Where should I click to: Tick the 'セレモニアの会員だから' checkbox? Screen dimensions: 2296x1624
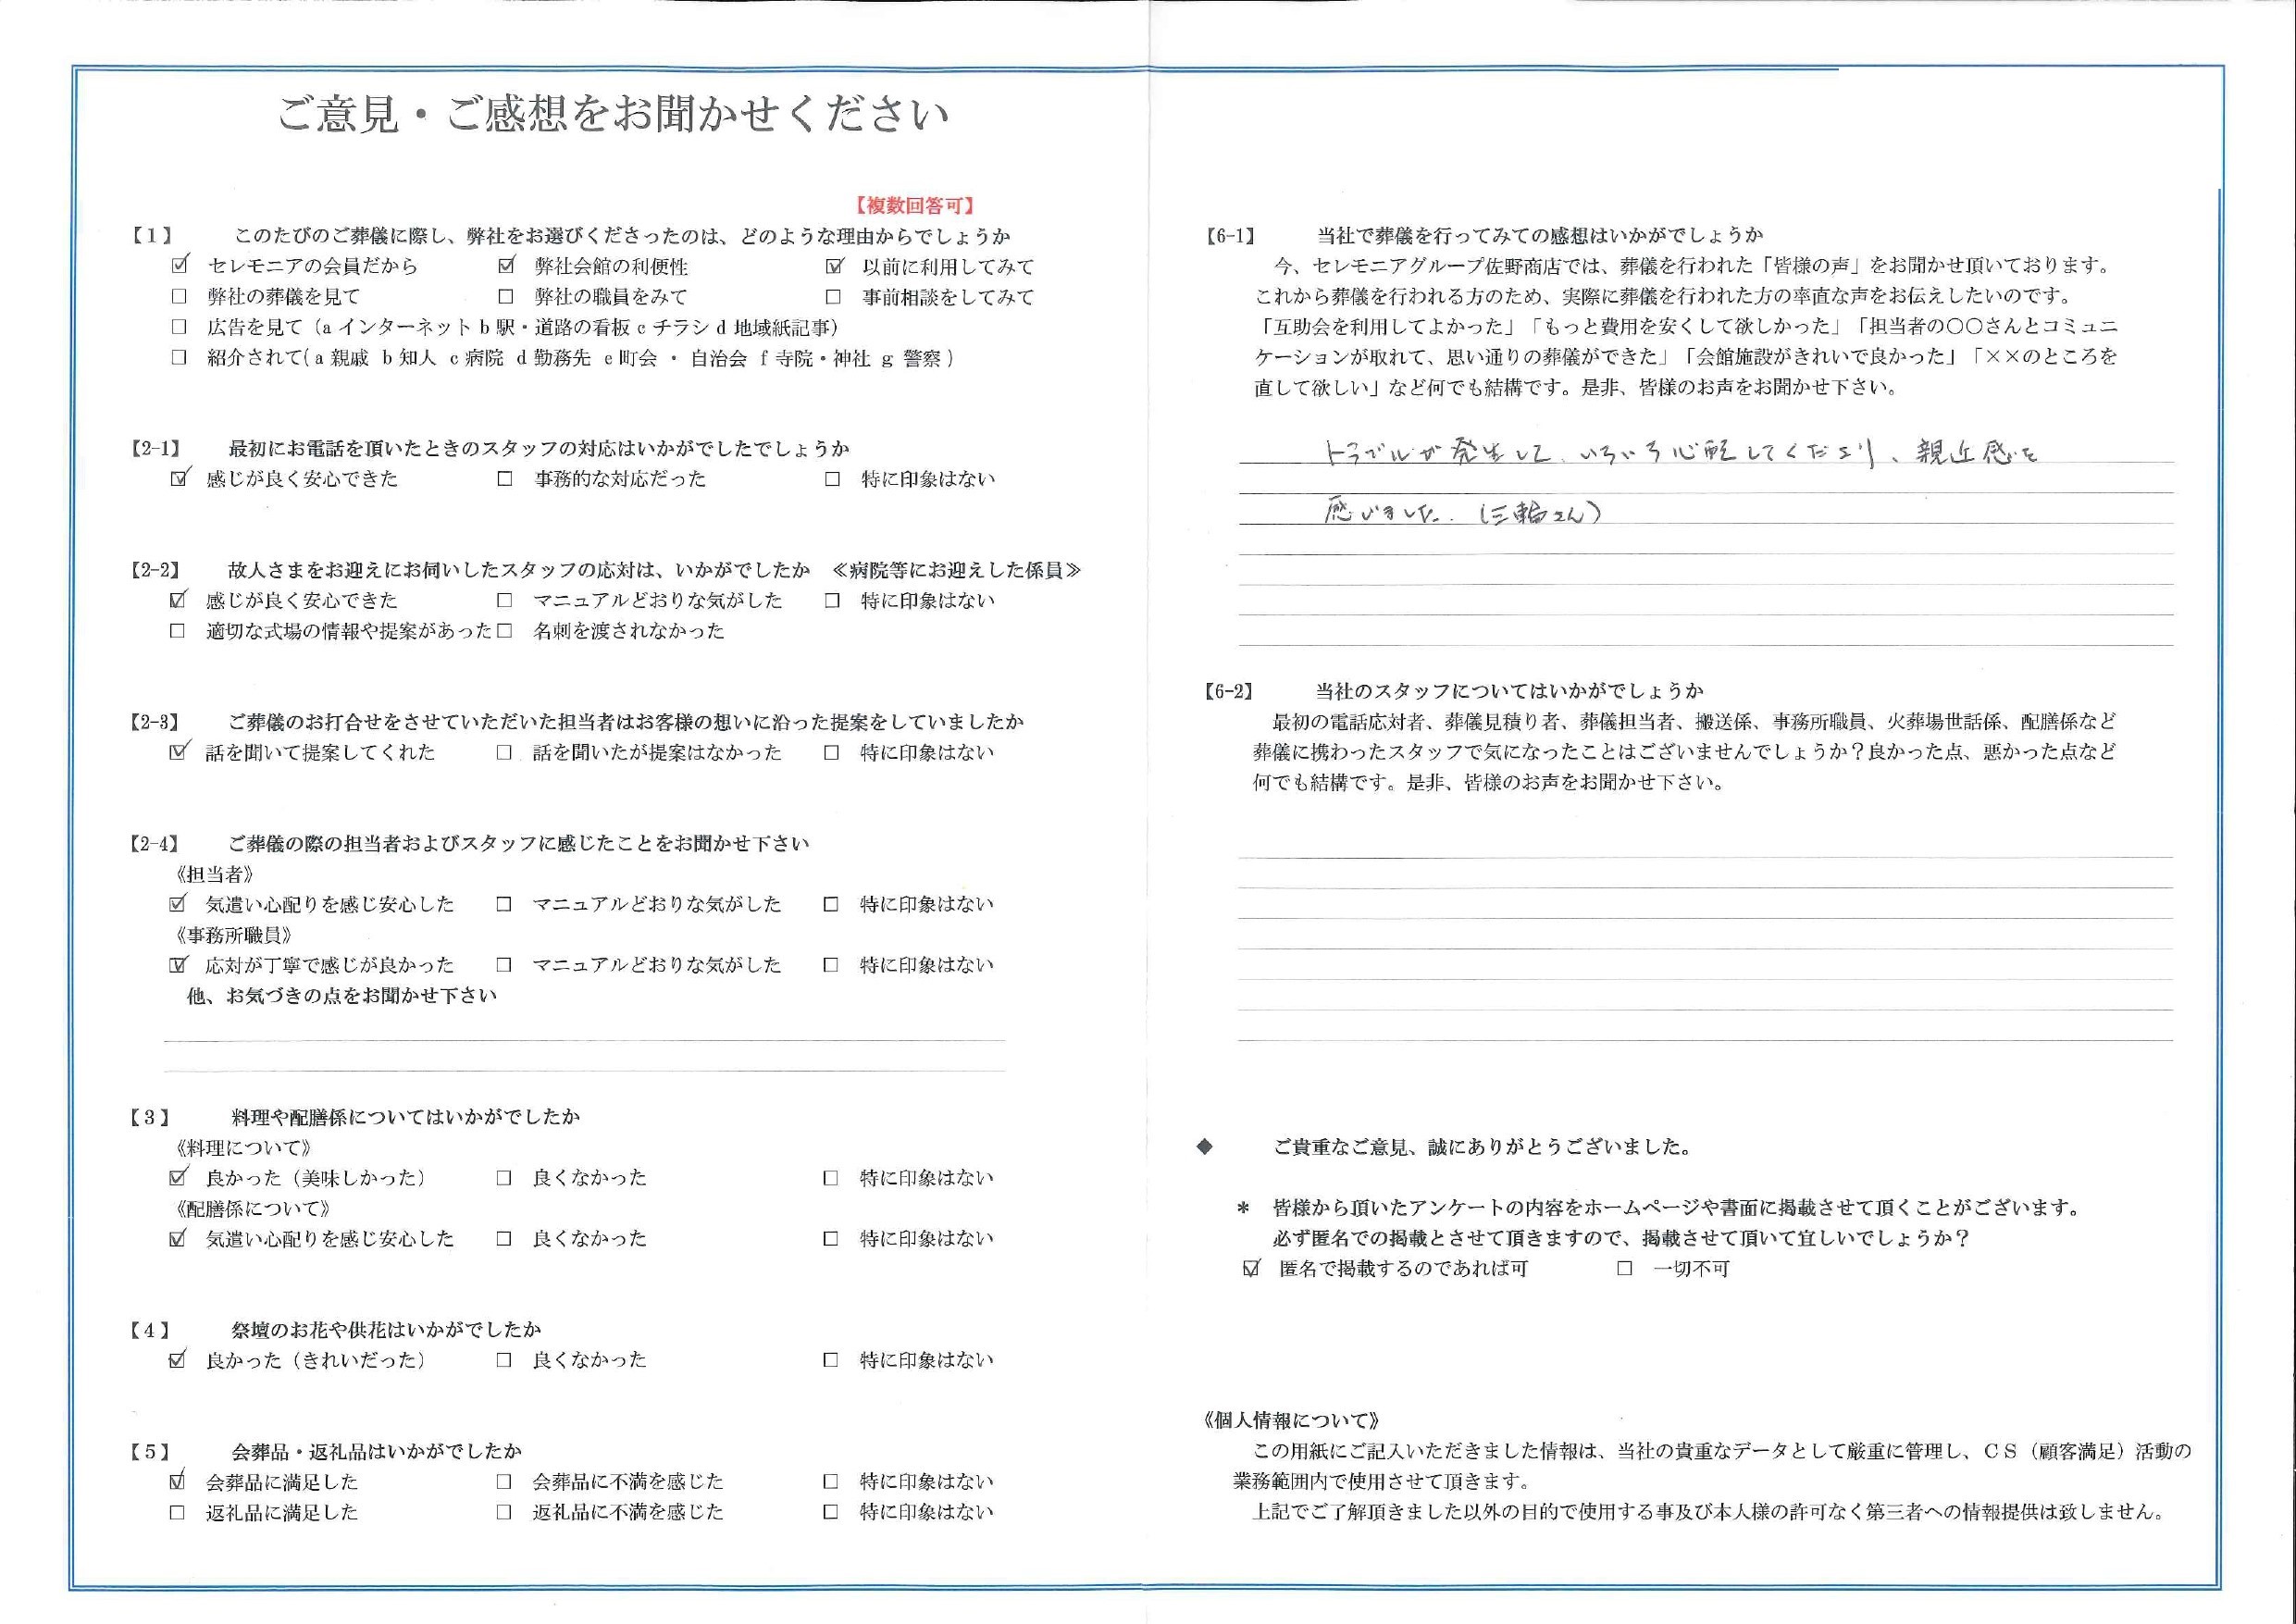click(x=179, y=266)
